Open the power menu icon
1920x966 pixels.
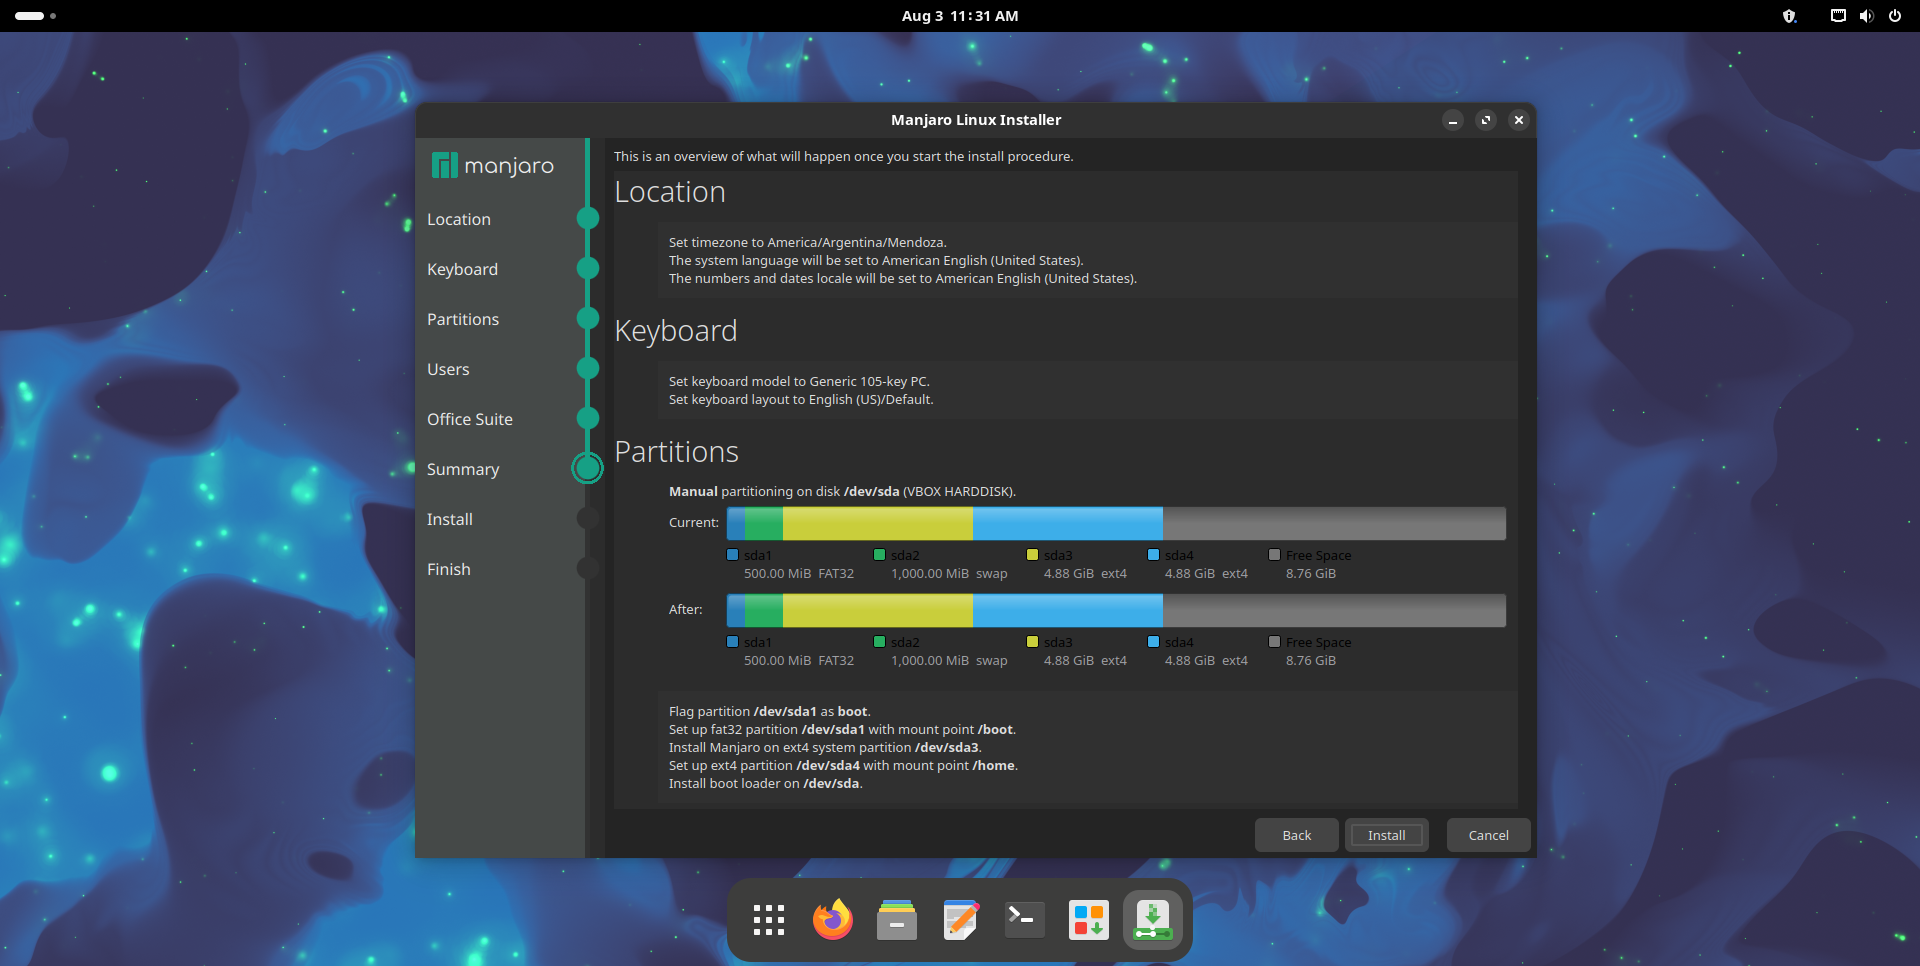[1895, 16]
